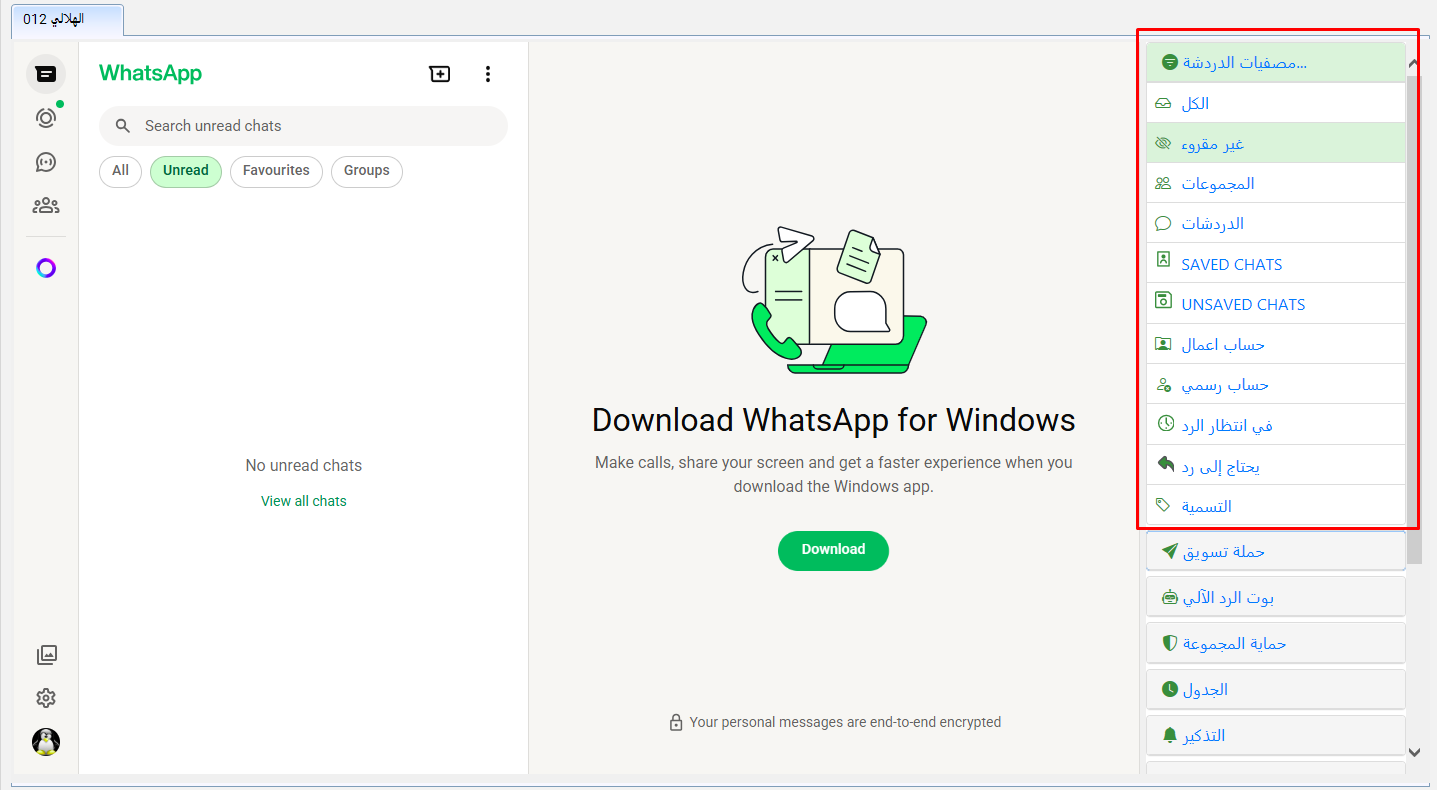Open the Channels icon in sidebar
Screen dimensions: 1437x790
coord(45,162)
